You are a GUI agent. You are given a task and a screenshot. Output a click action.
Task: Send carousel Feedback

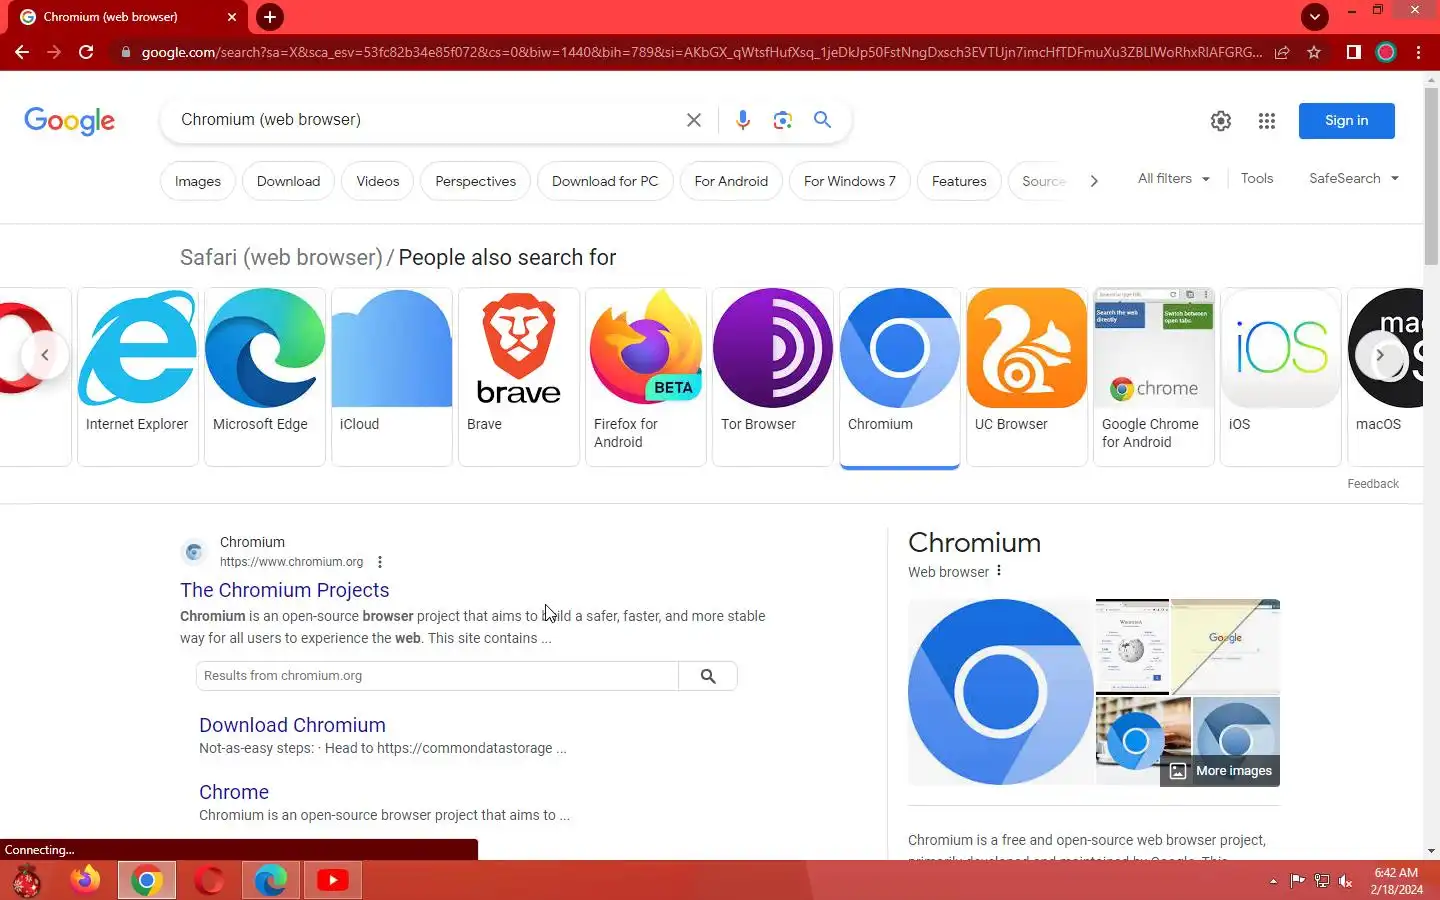click(1372, 484)
